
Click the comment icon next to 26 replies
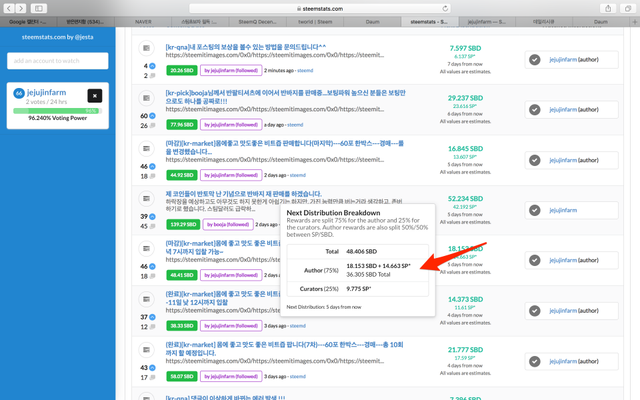pos(152,126)
